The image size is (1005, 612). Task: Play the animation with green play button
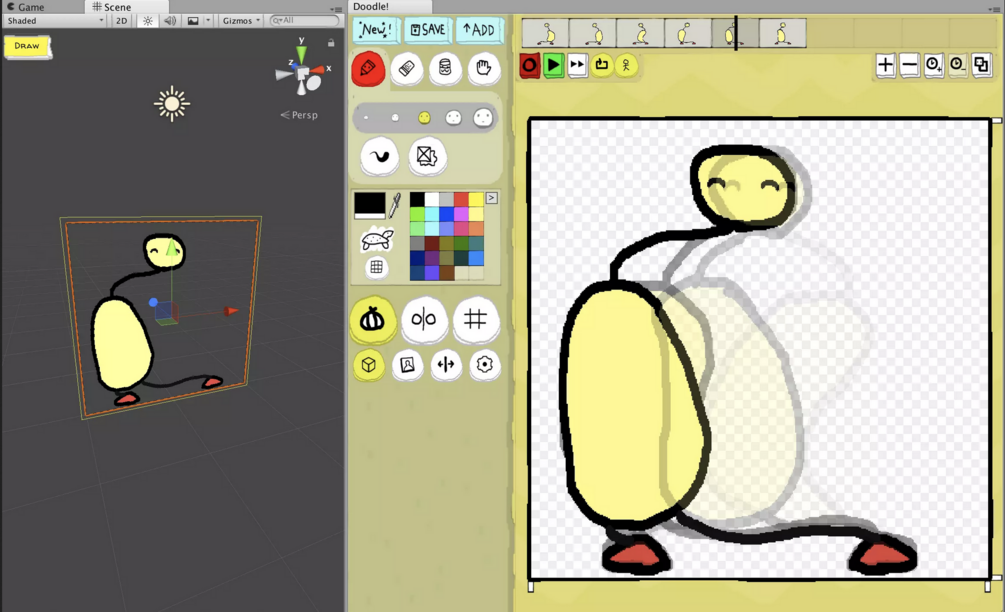point(553,65)
